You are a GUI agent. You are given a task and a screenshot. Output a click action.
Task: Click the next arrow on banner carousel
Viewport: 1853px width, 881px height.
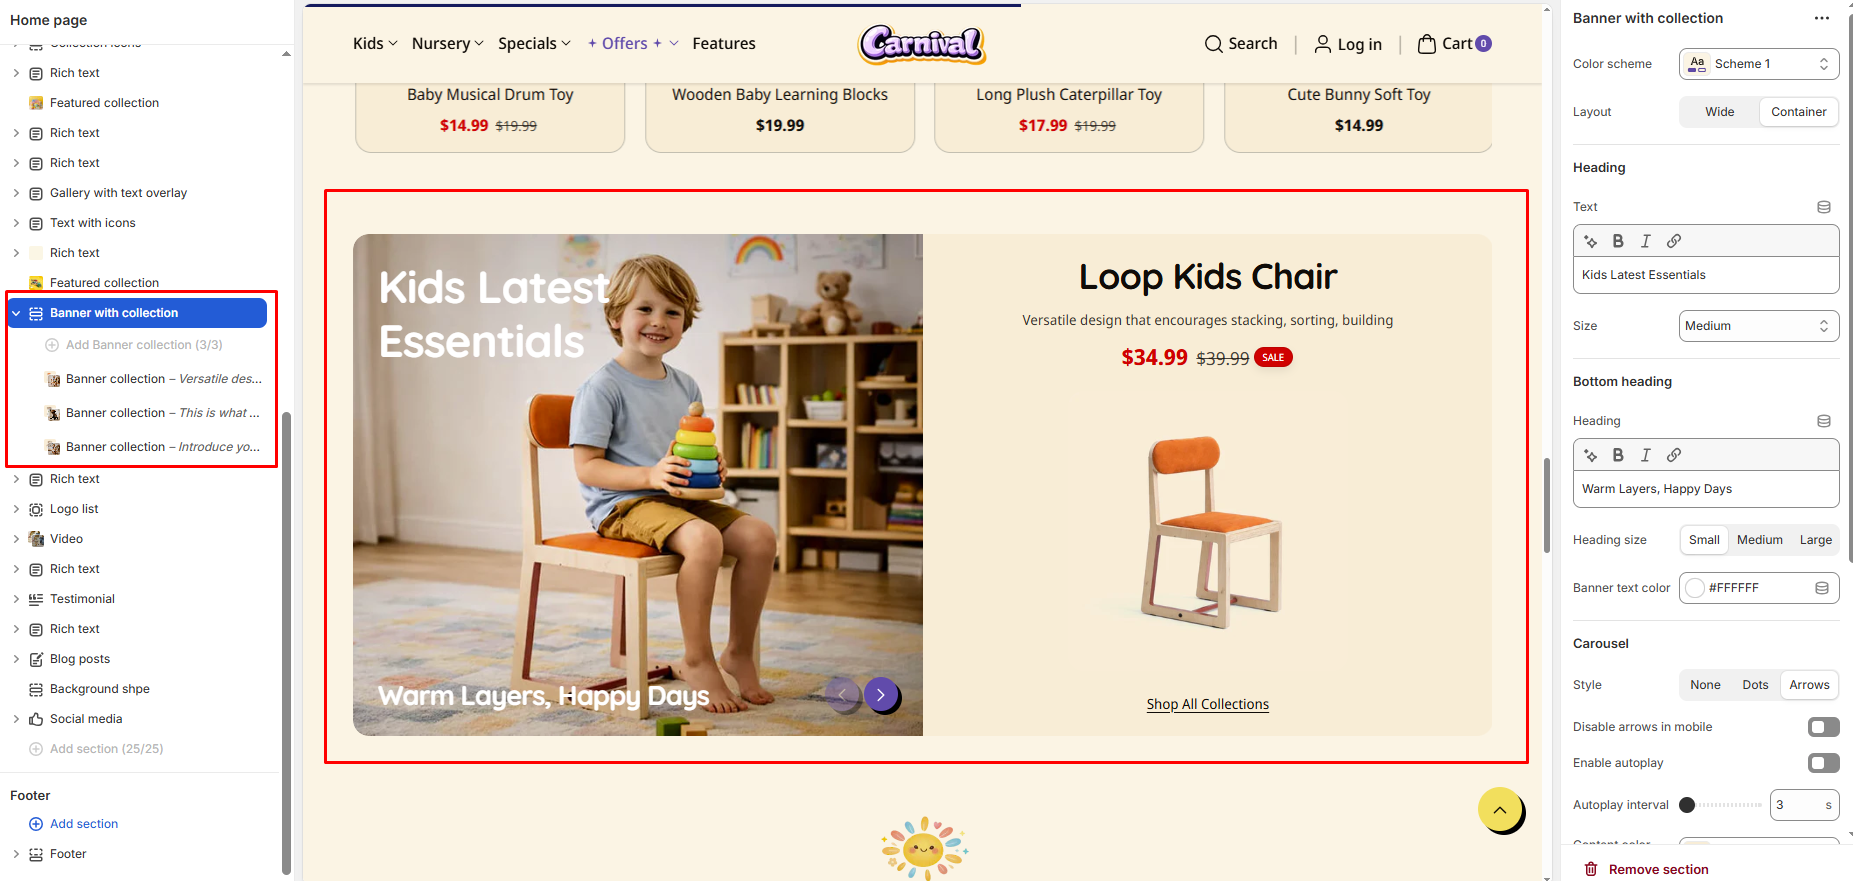(881, 694)
